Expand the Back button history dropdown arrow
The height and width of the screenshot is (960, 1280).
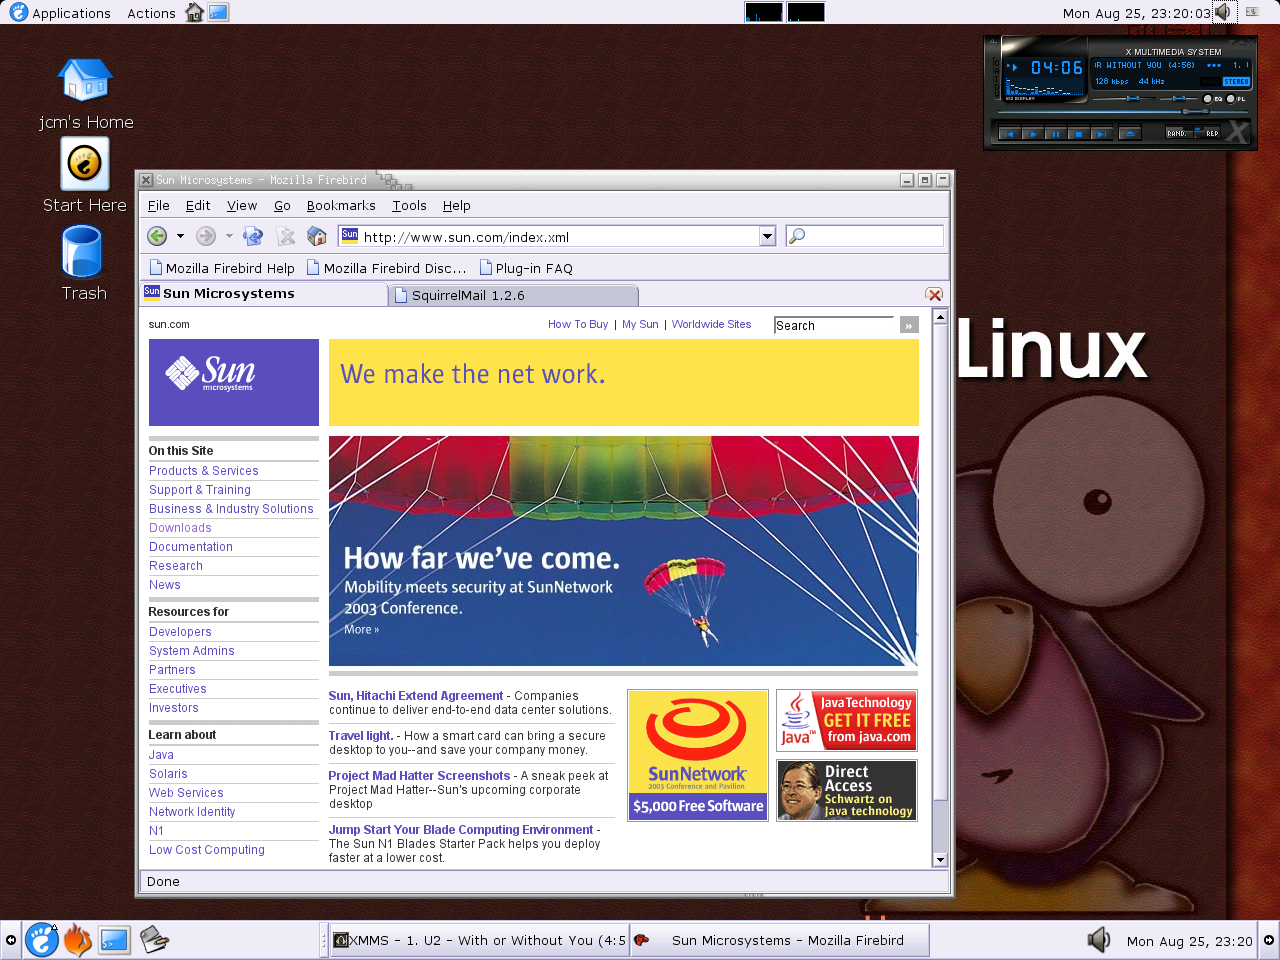click(x=180, y=236)
